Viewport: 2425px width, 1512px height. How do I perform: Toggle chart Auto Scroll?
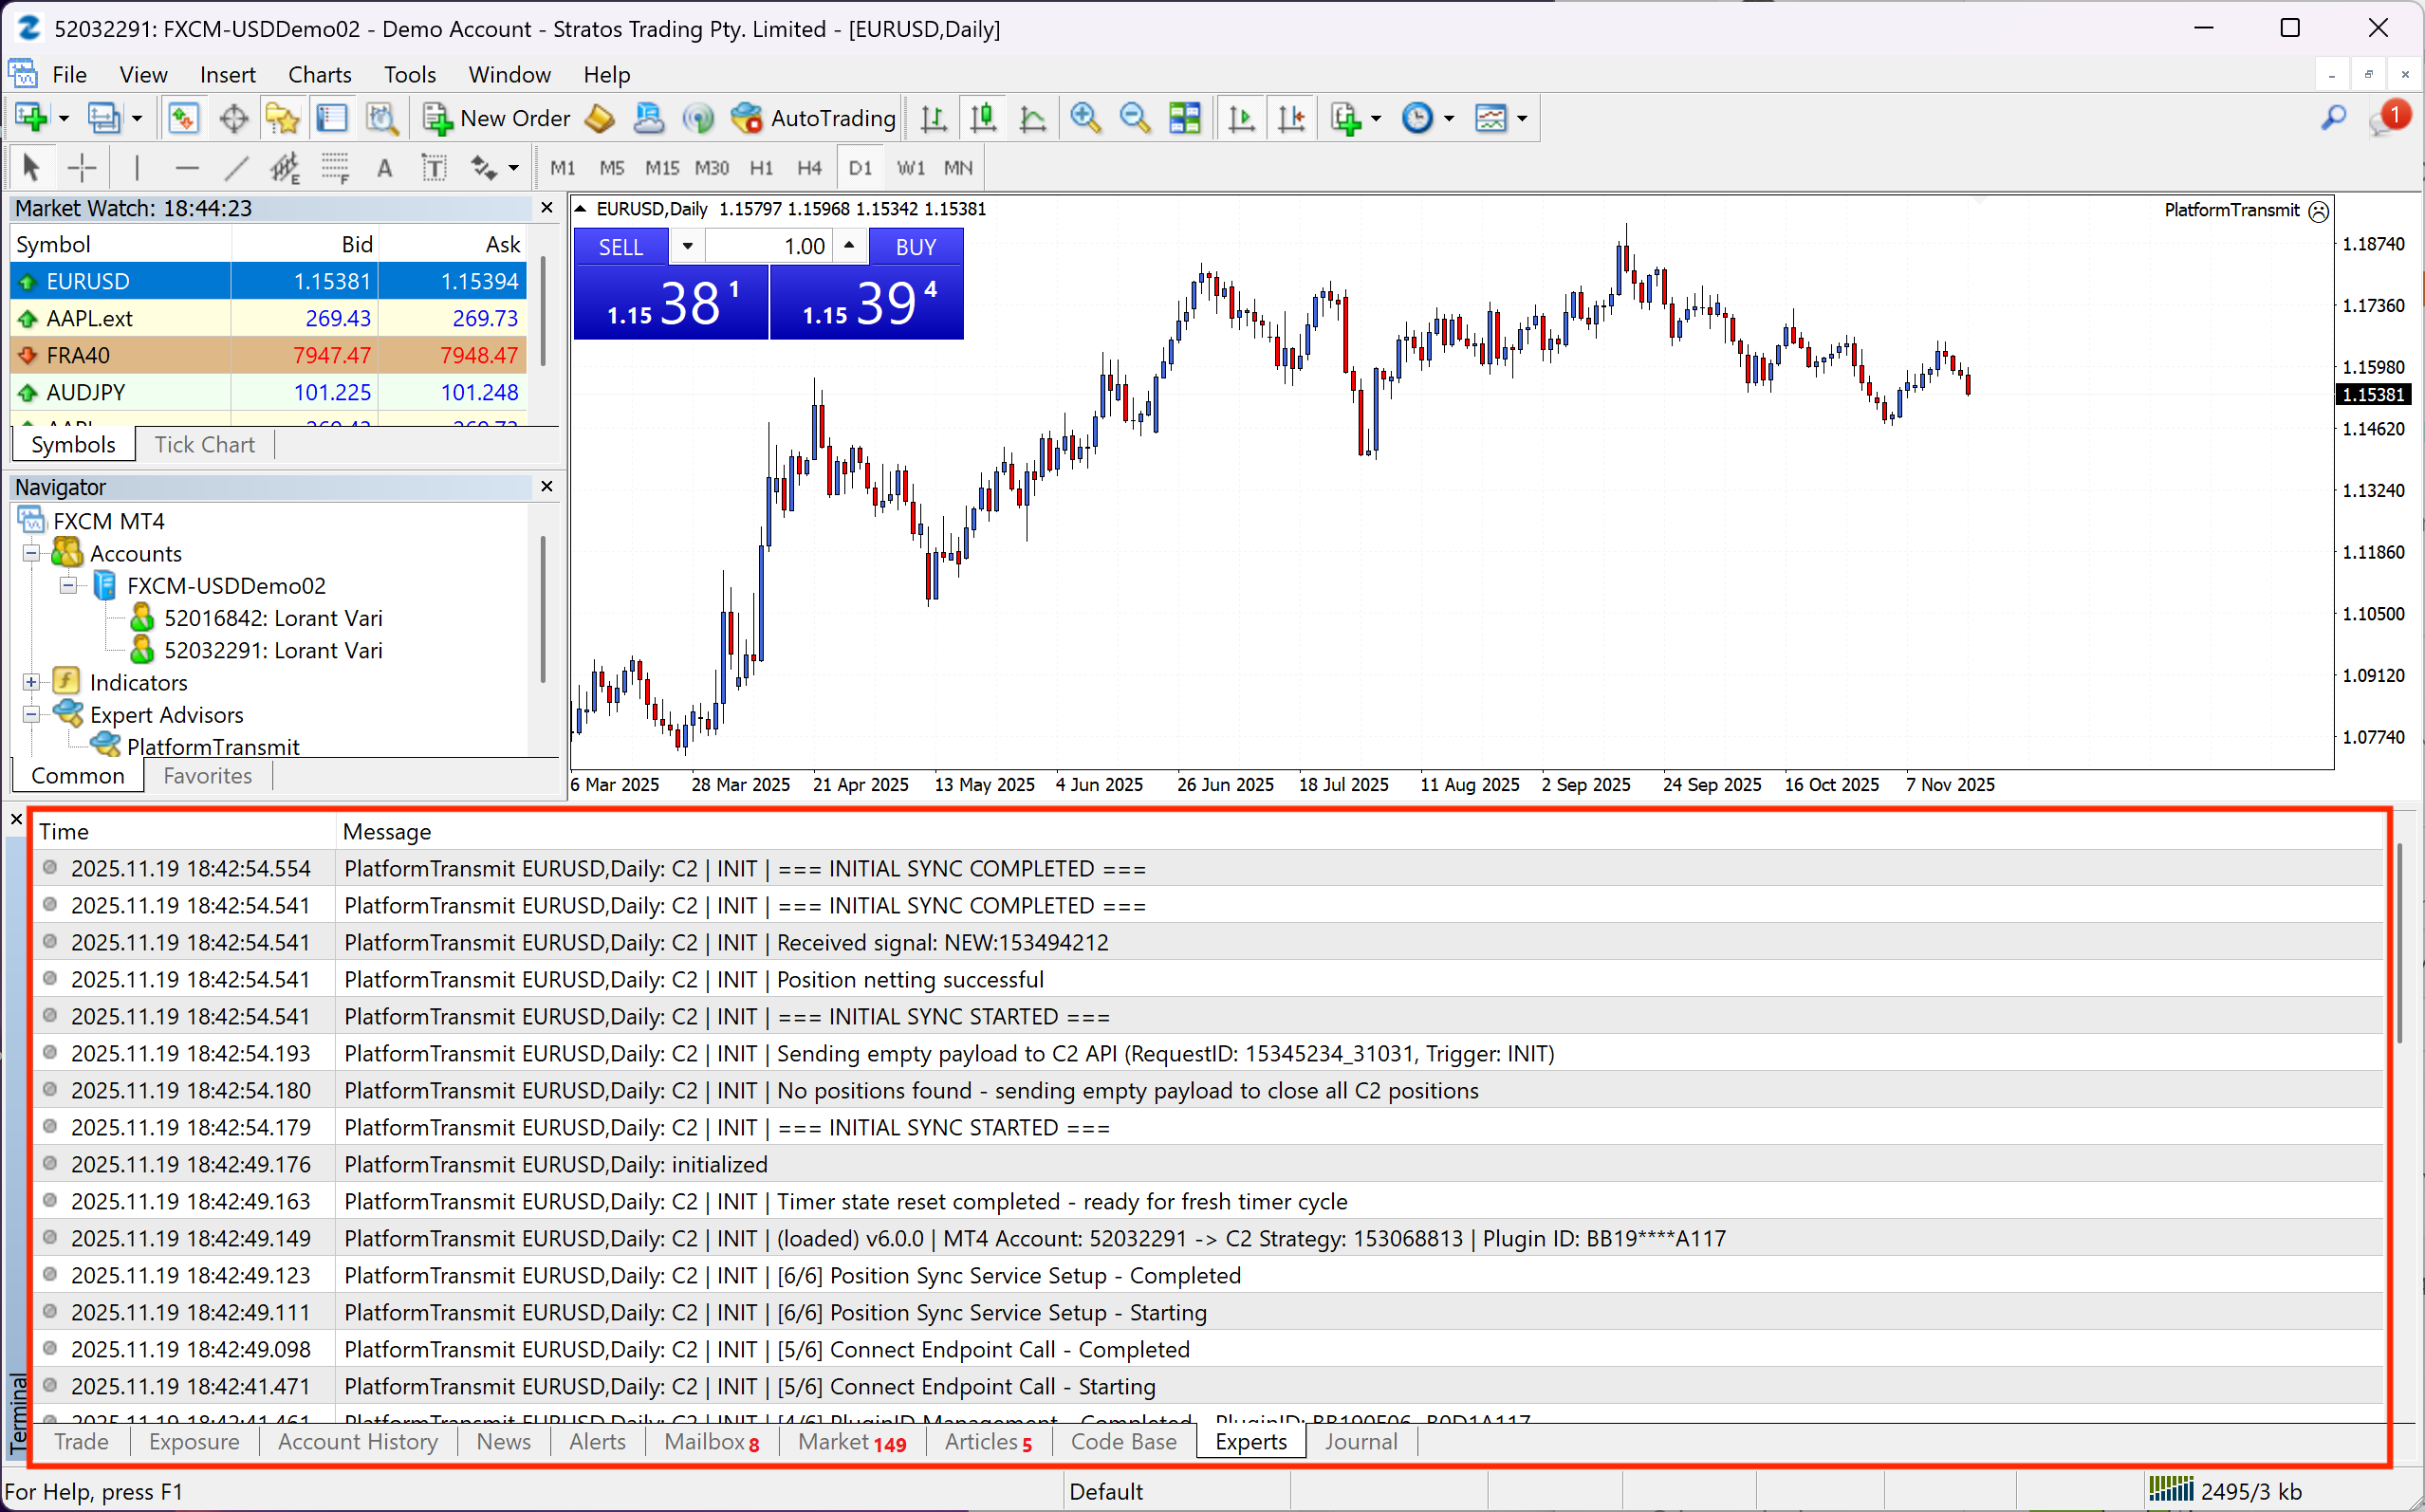click(1242, 118)
